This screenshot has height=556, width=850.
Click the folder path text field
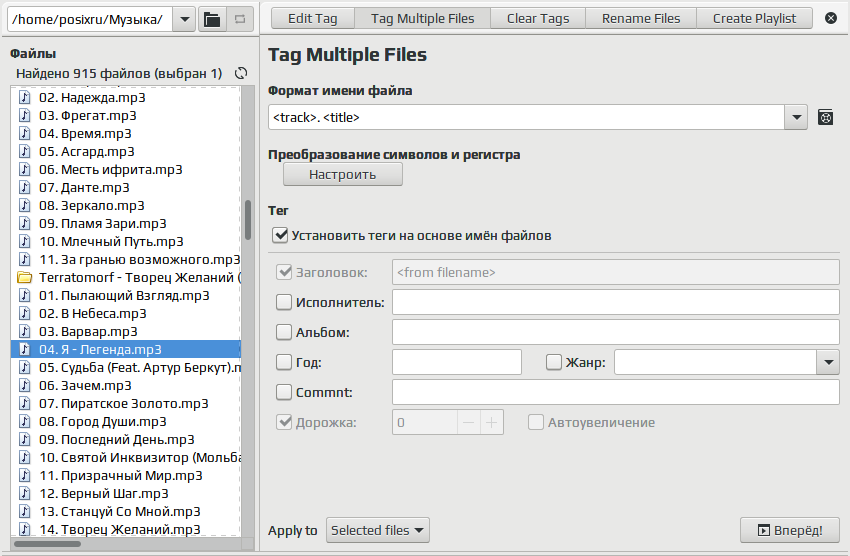pos(91,20)
